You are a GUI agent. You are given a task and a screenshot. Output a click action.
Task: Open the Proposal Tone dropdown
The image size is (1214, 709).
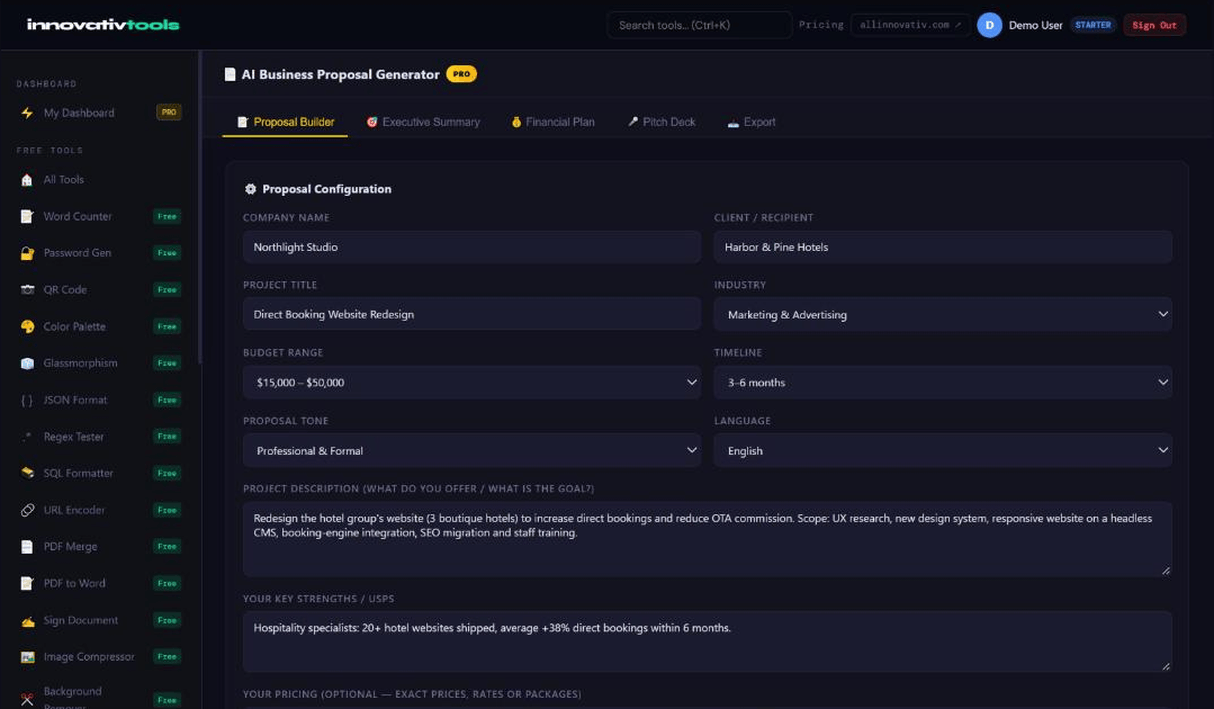pos(472,450)
